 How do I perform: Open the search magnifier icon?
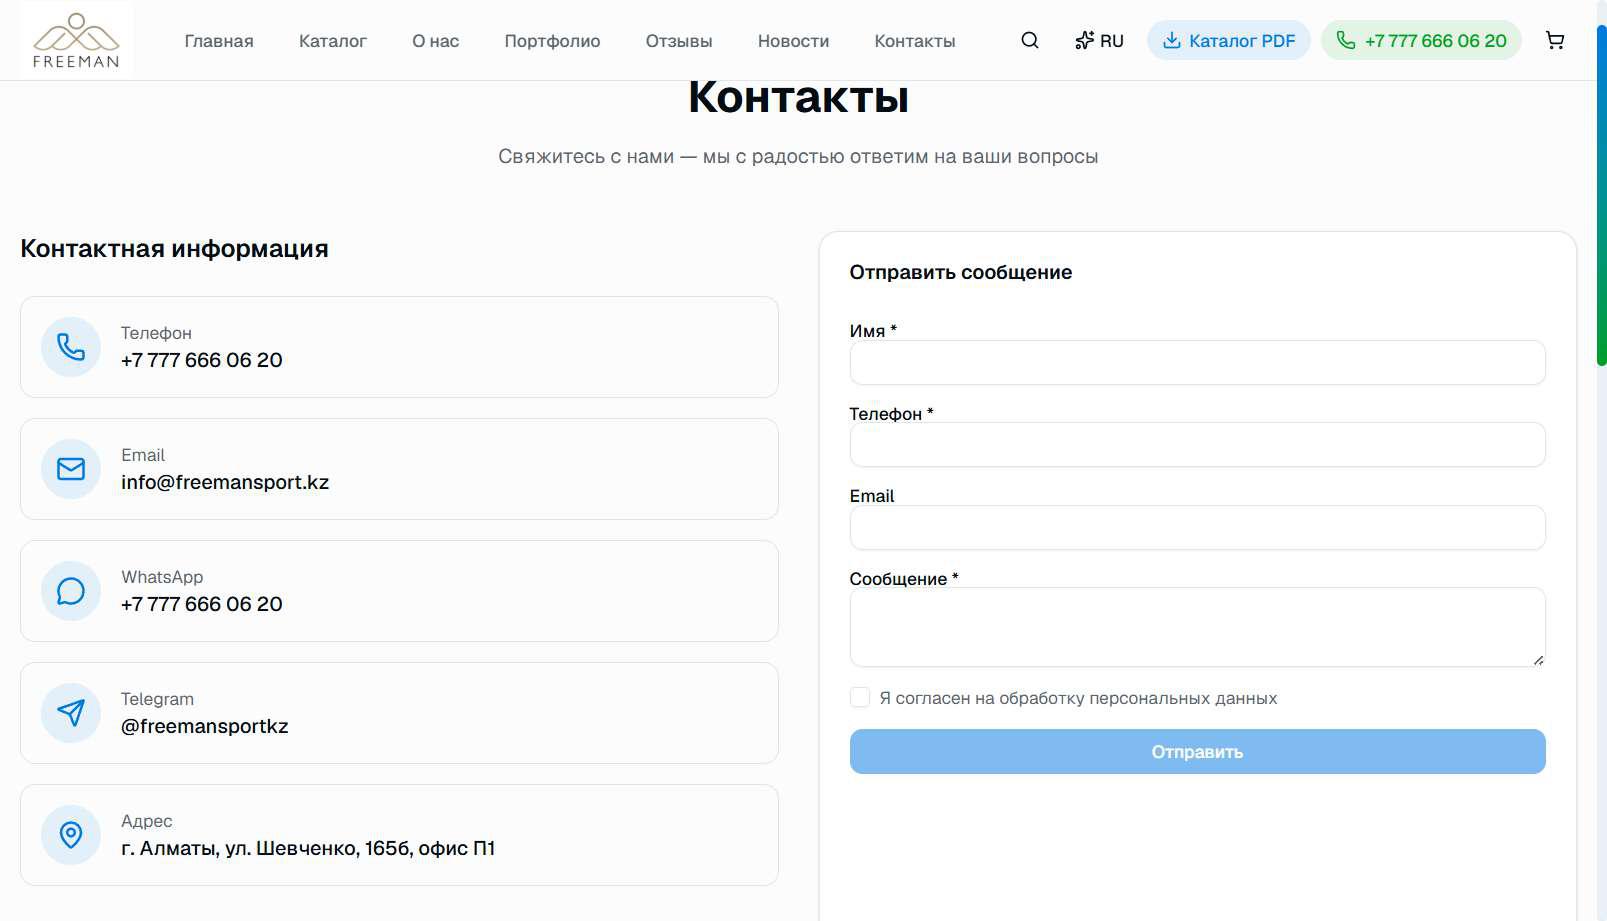click(1030, 41)
